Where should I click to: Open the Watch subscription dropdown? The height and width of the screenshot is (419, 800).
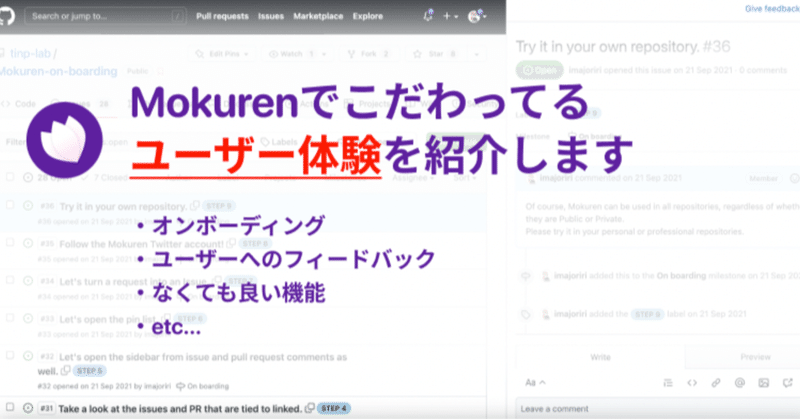tap(298, 54)
